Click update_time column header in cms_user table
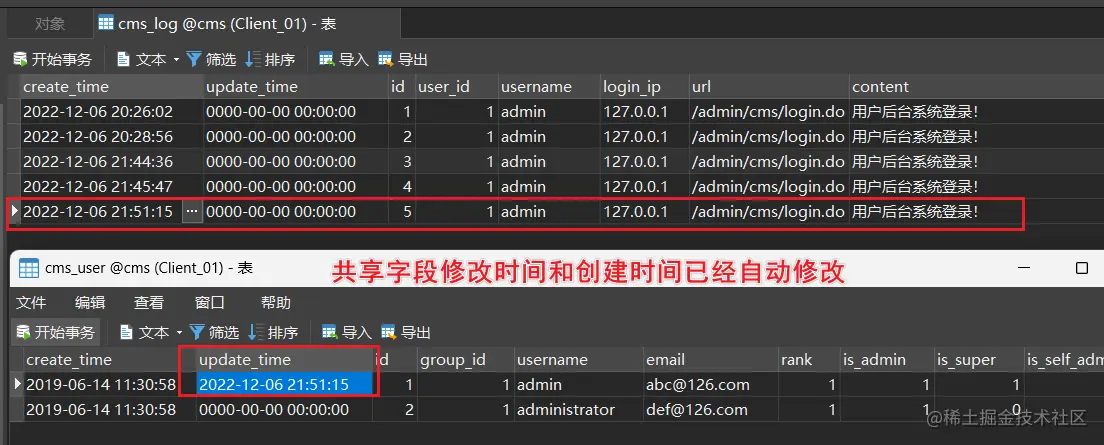 pyautogui.click(x=285, y=360)
